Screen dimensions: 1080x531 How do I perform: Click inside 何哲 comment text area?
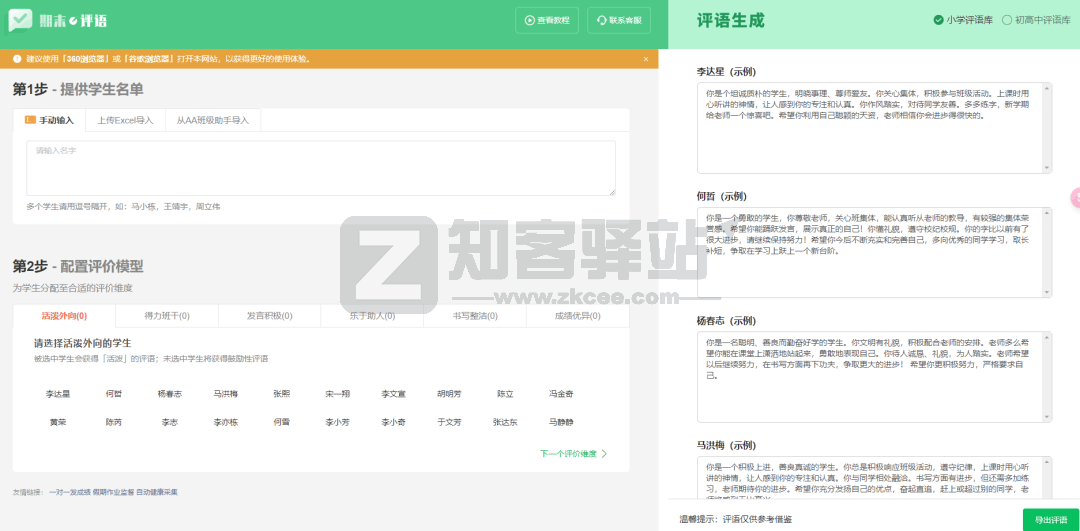tap(868, 250)
